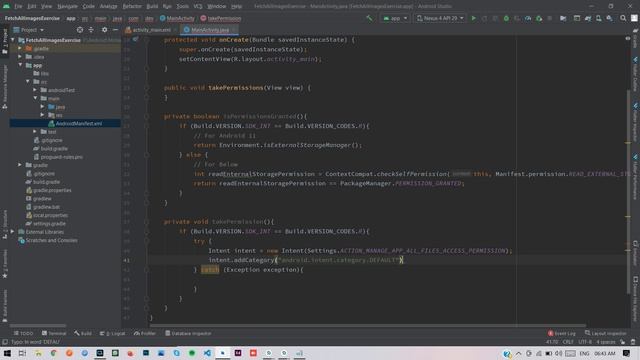This screenshot has width=640, height=360.
Task: Open the Project tool window stripe button
Action: tap(5, 41)
